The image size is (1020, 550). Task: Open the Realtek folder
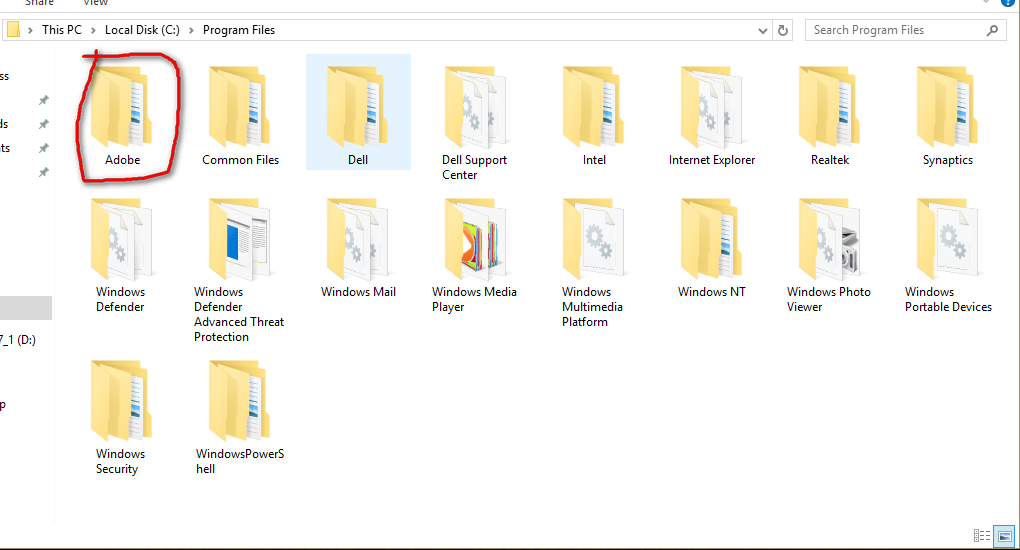pyautogui.click(x=830, y=107)
